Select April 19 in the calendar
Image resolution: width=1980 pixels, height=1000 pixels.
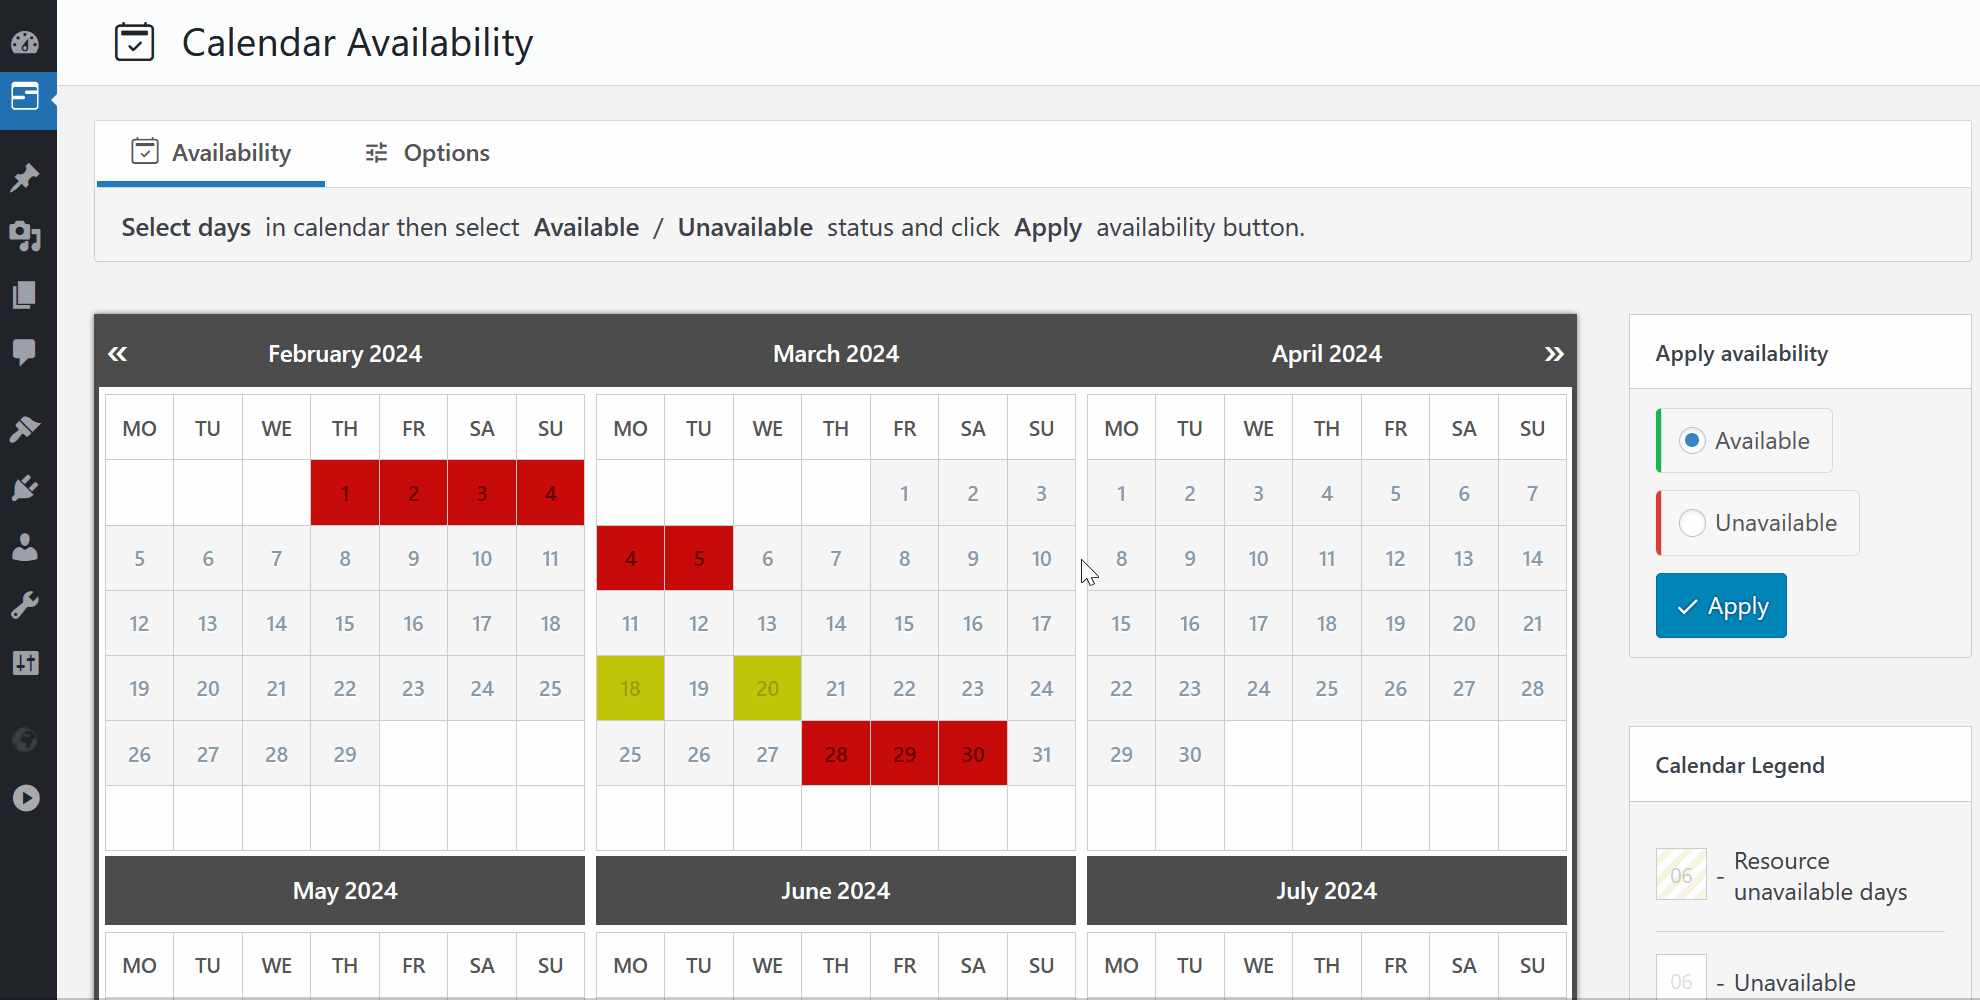click(1395, 623)
